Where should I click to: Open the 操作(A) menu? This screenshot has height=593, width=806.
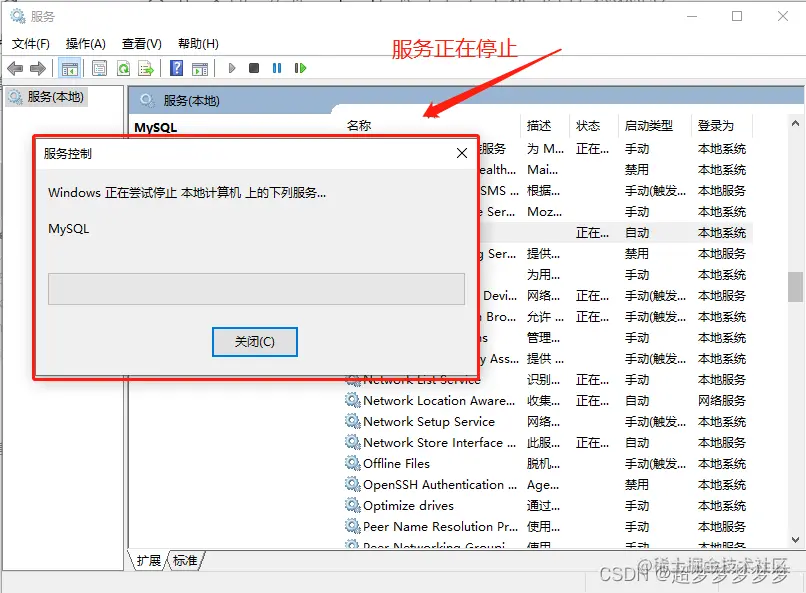pos(86,44)
